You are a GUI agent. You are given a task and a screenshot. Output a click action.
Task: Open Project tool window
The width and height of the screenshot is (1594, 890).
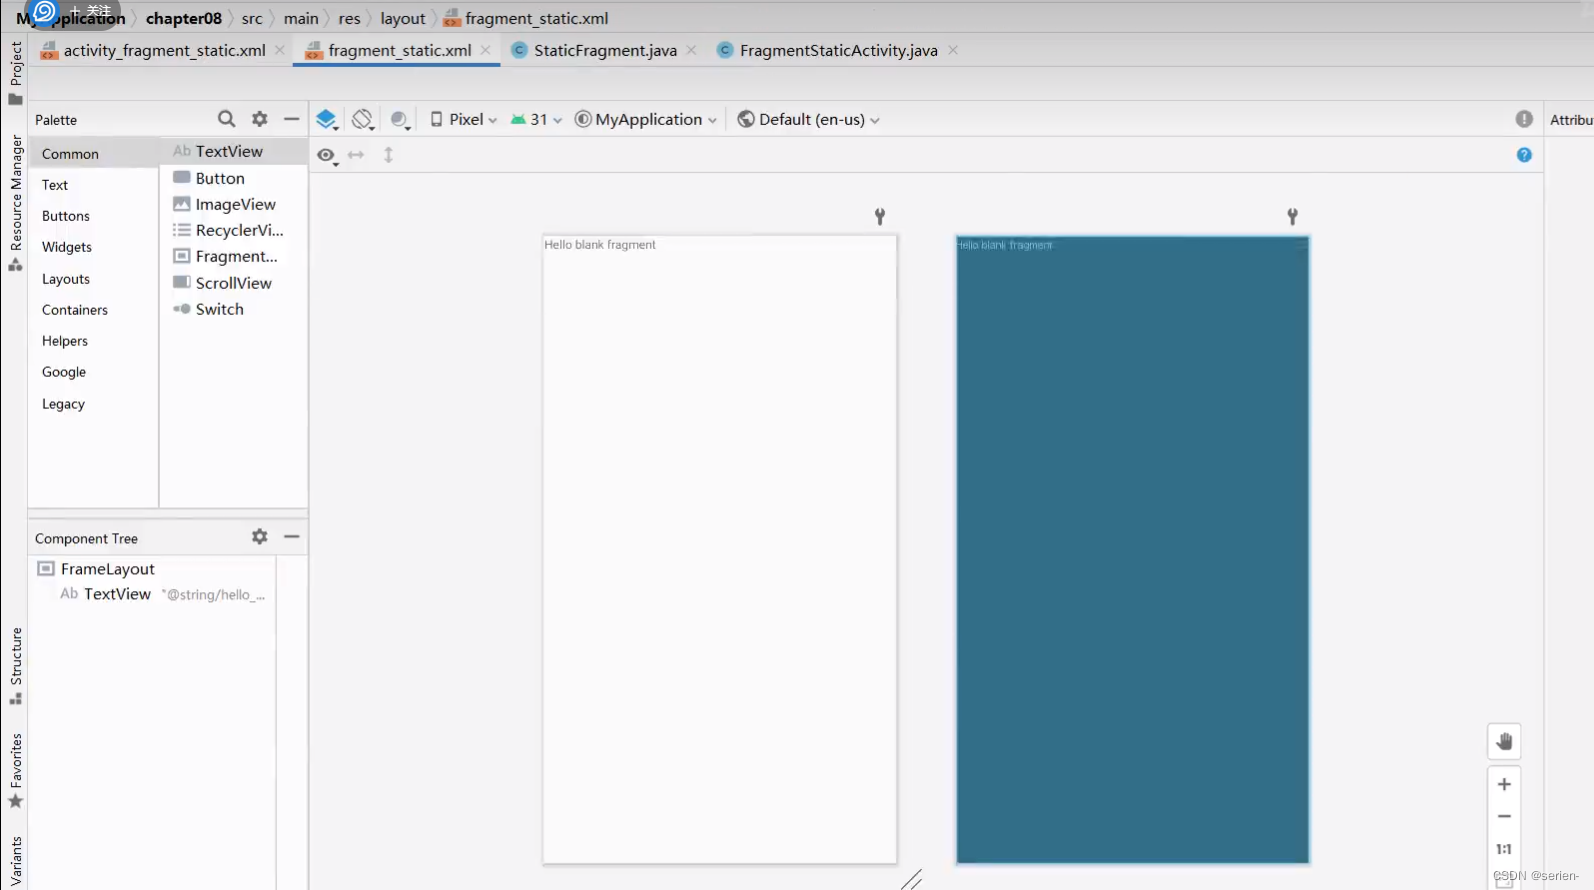15,72
